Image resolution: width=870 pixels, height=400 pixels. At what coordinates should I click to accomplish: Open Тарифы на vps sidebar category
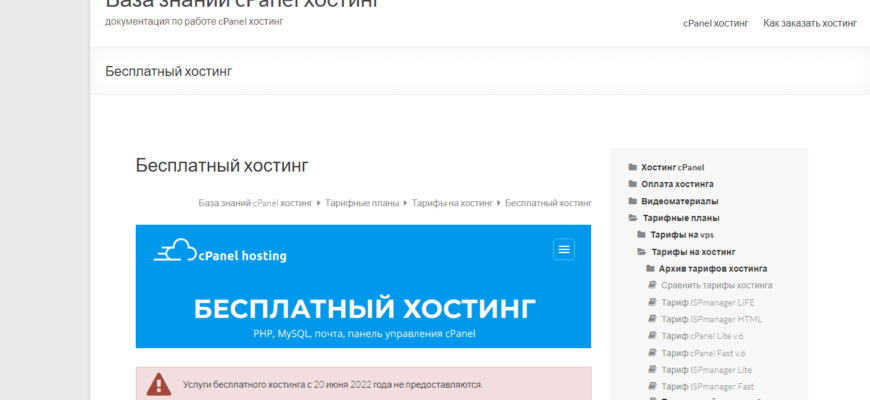pos(682,235)
